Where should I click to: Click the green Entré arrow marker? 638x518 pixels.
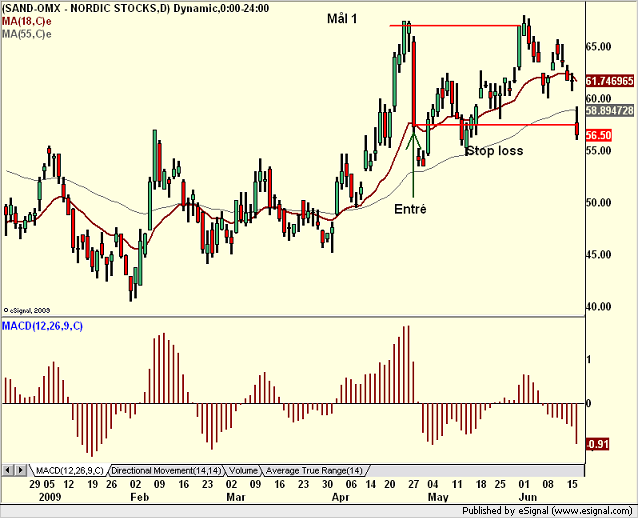click(x=413, y=163)
